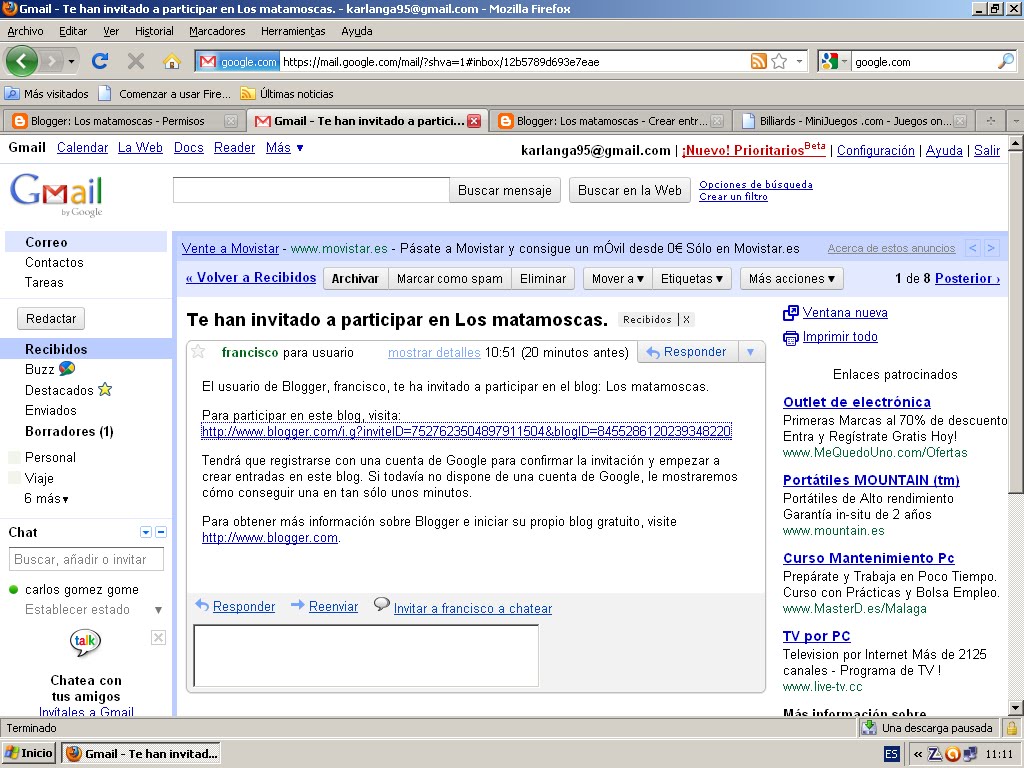The width and height of the screenshot is (1024, 768).
Task: Reload page with the refresh icon
Action: point(100,61)
